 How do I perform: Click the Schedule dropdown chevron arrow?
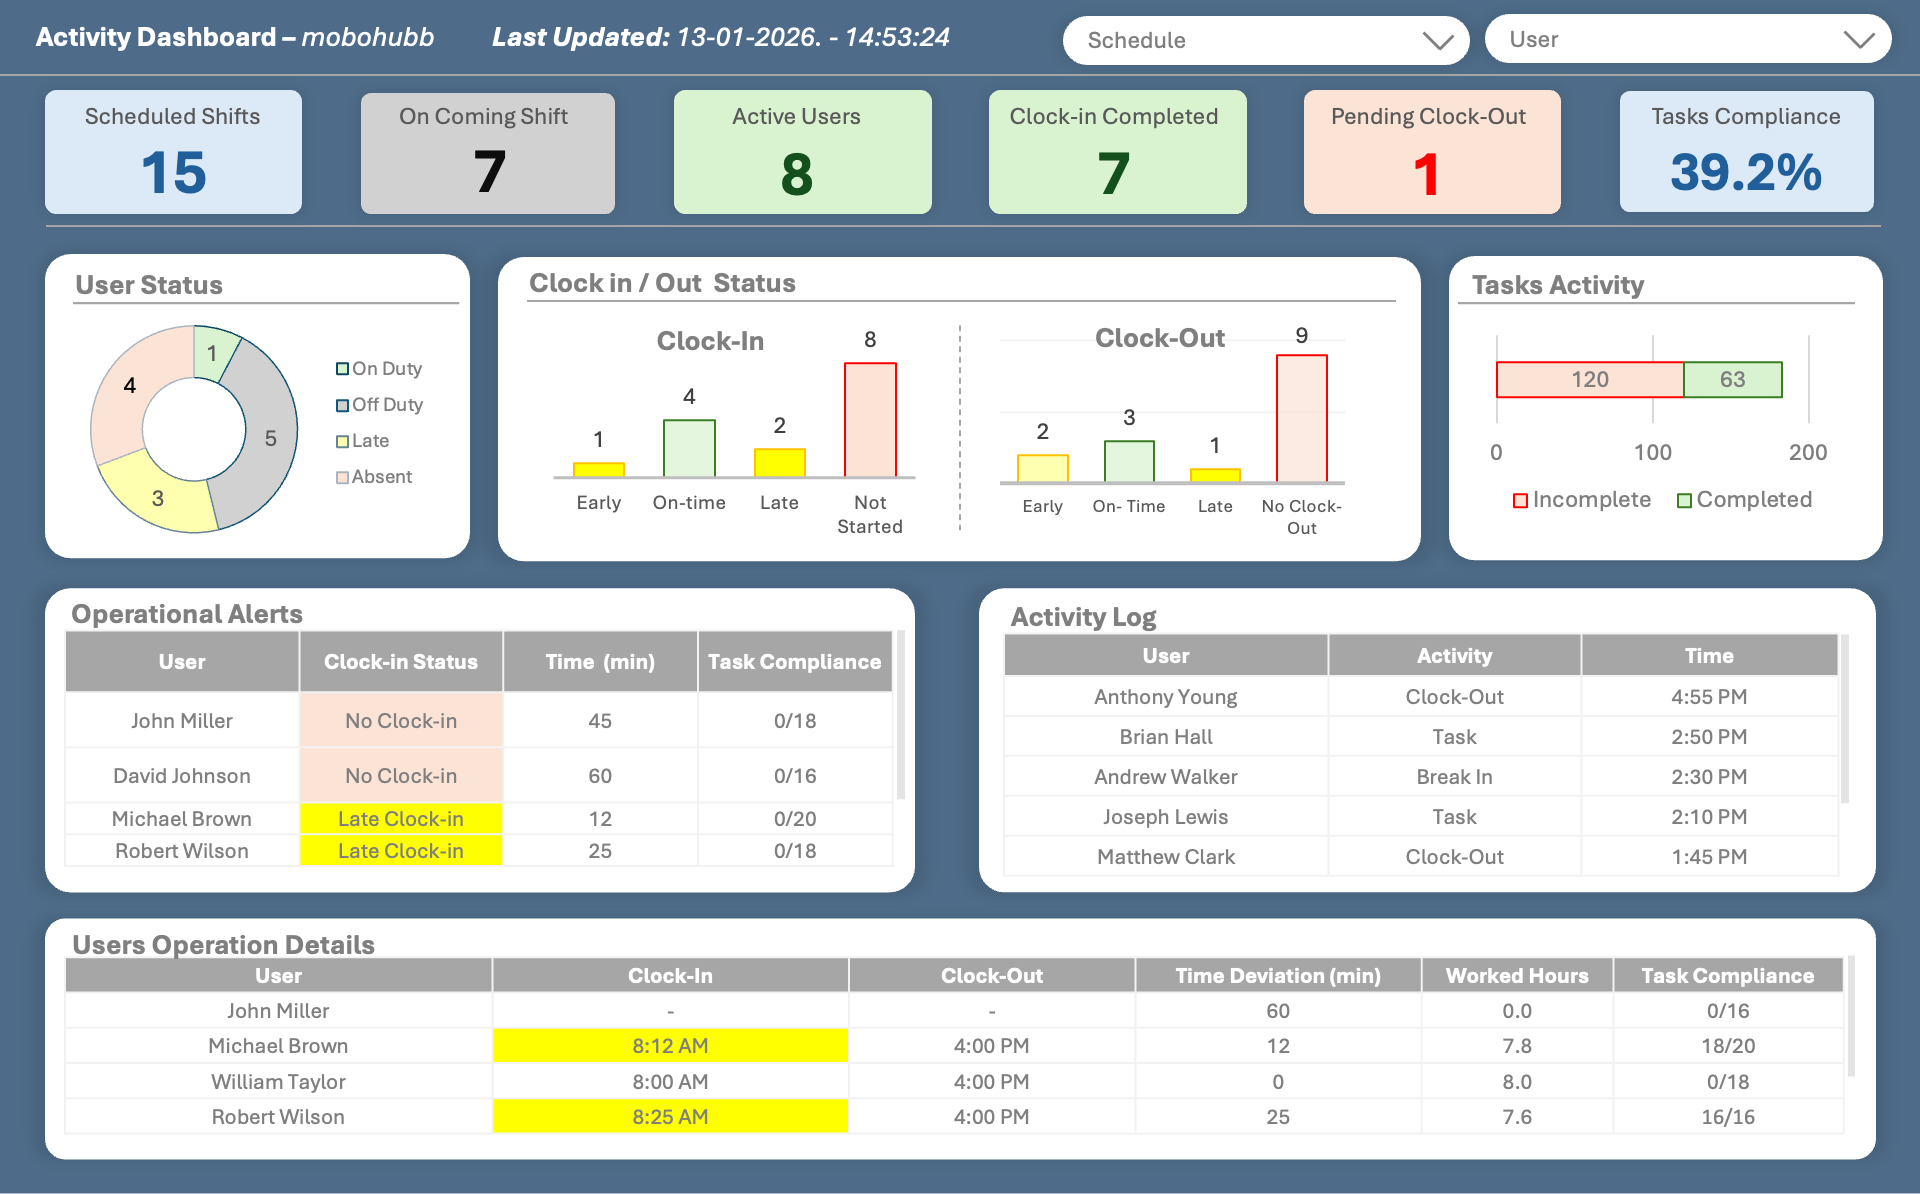[1437, 41]
